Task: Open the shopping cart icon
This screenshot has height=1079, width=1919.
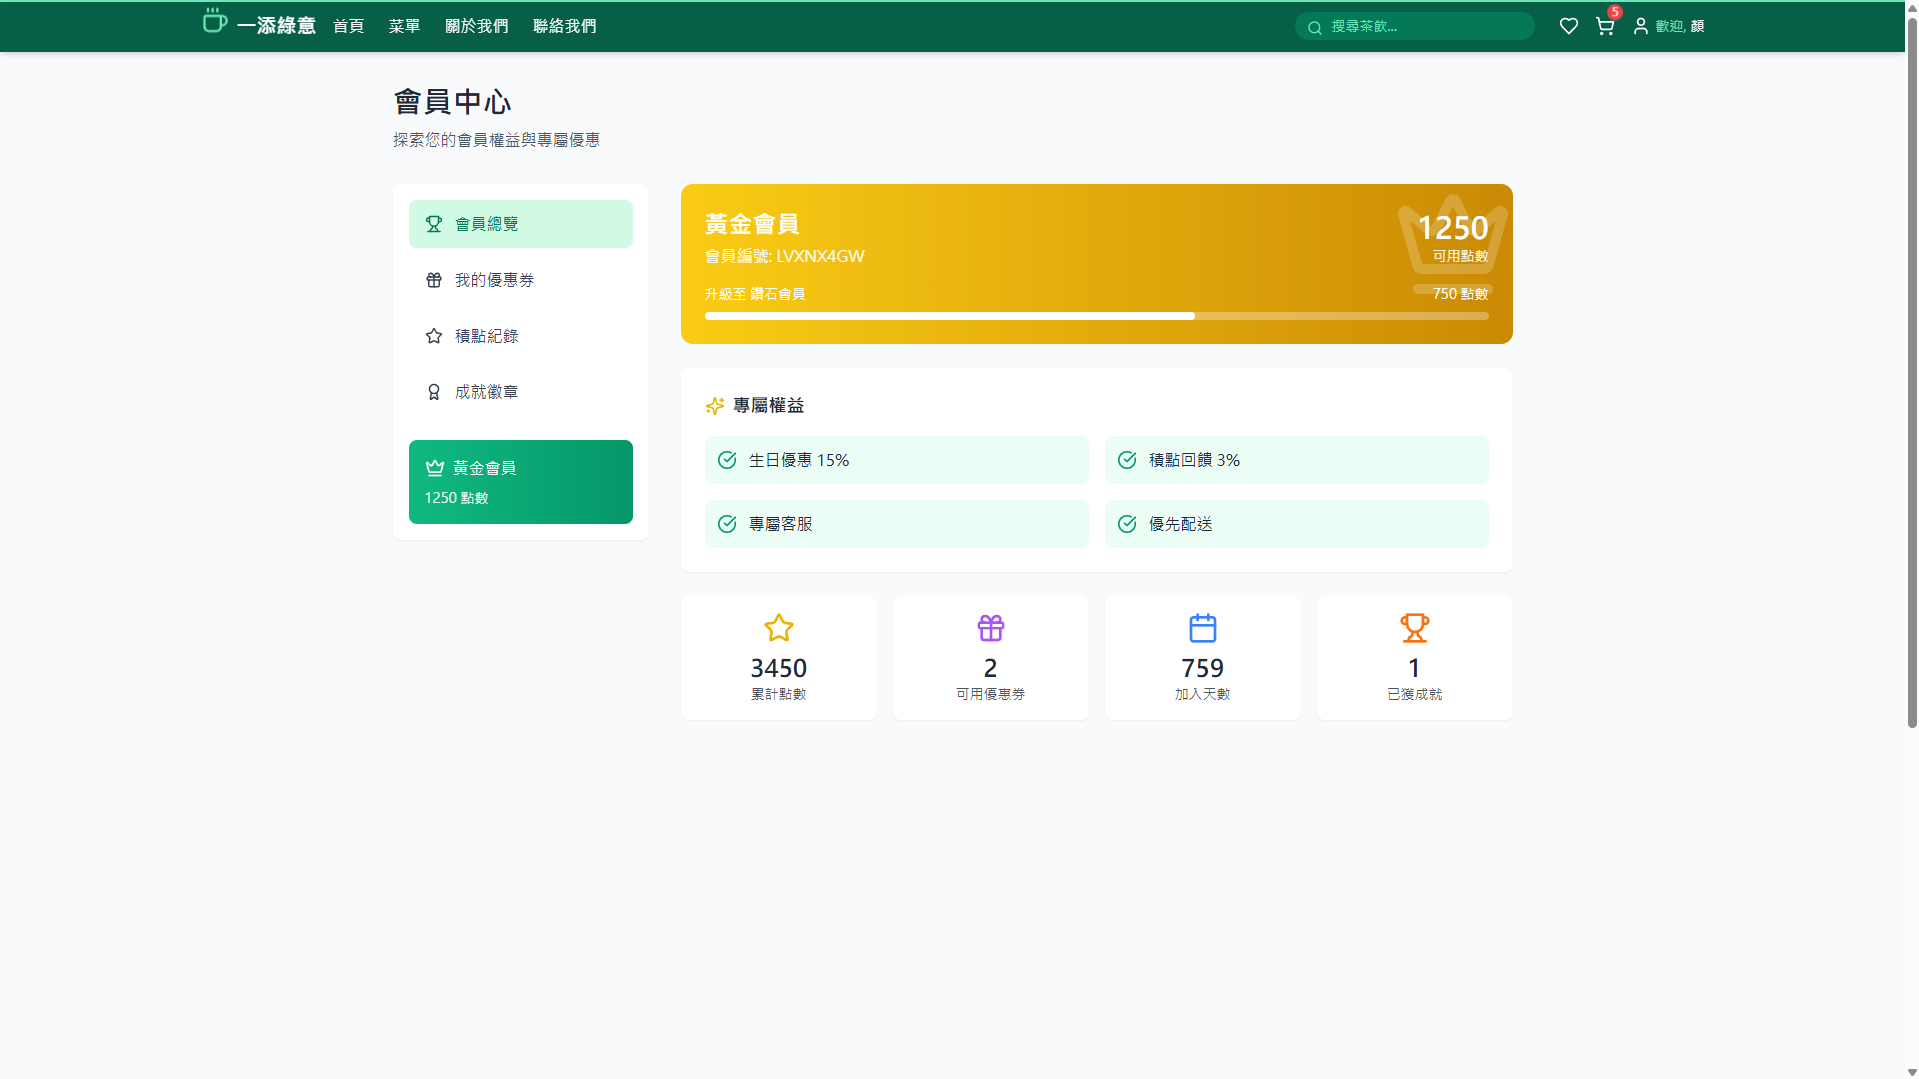Action: (1604, 26)
